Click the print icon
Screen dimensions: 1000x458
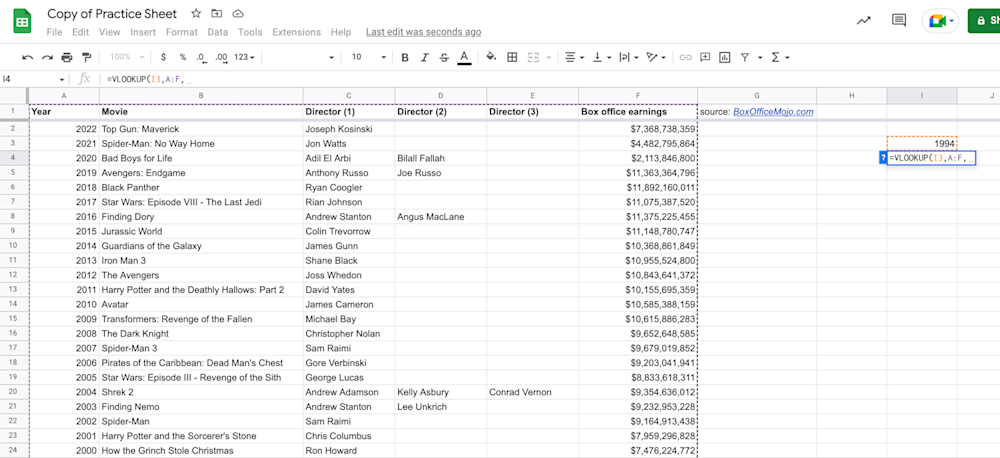point(67,57)
